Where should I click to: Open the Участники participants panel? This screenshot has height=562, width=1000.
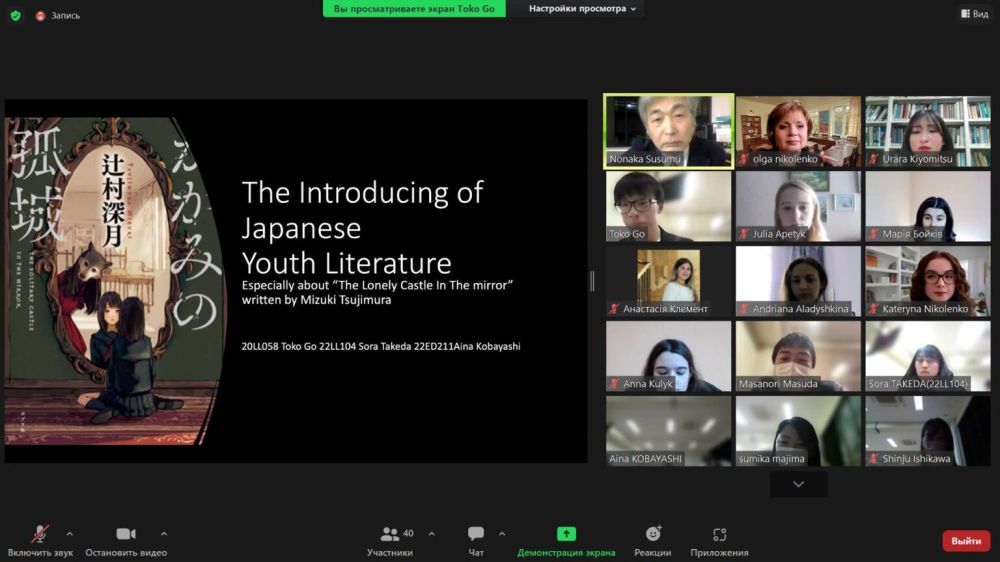pyautogui.click(x=390, y=540)
